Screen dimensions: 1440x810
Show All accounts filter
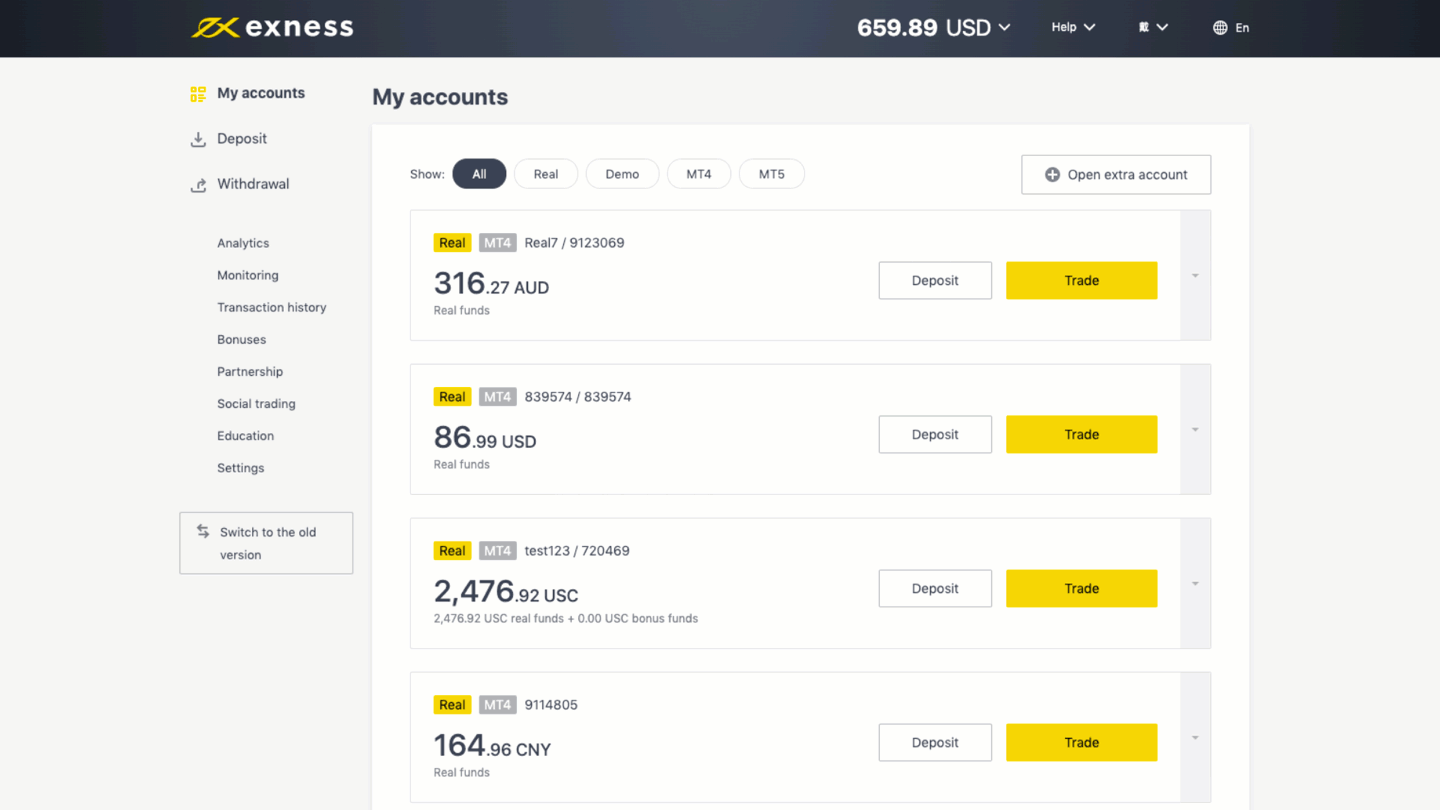(479, 174)
